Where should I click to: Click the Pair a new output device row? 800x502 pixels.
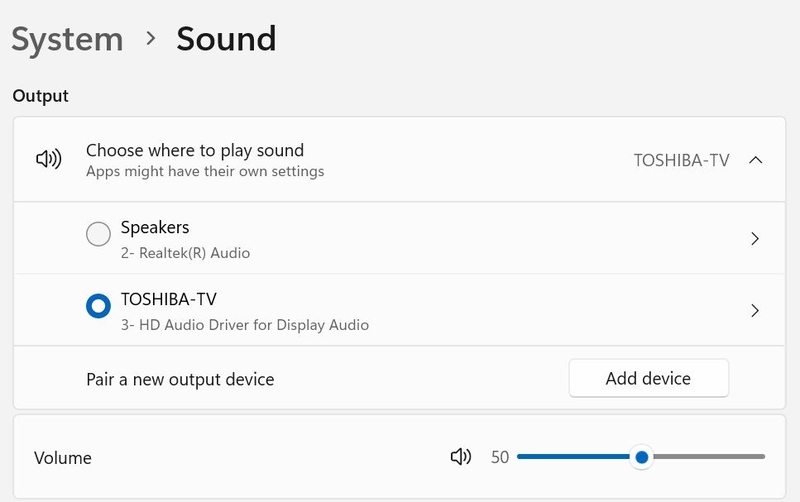click(399, 378)
